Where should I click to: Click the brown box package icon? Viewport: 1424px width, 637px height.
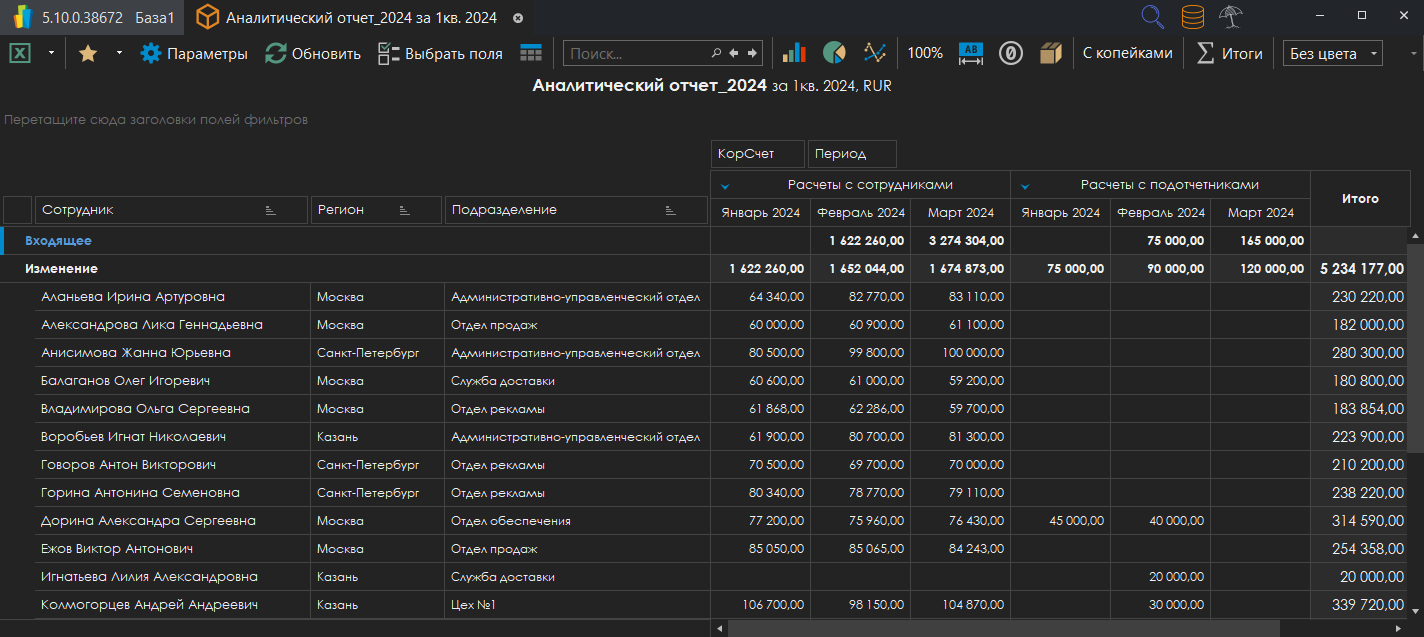click(x=1050, y=53)
